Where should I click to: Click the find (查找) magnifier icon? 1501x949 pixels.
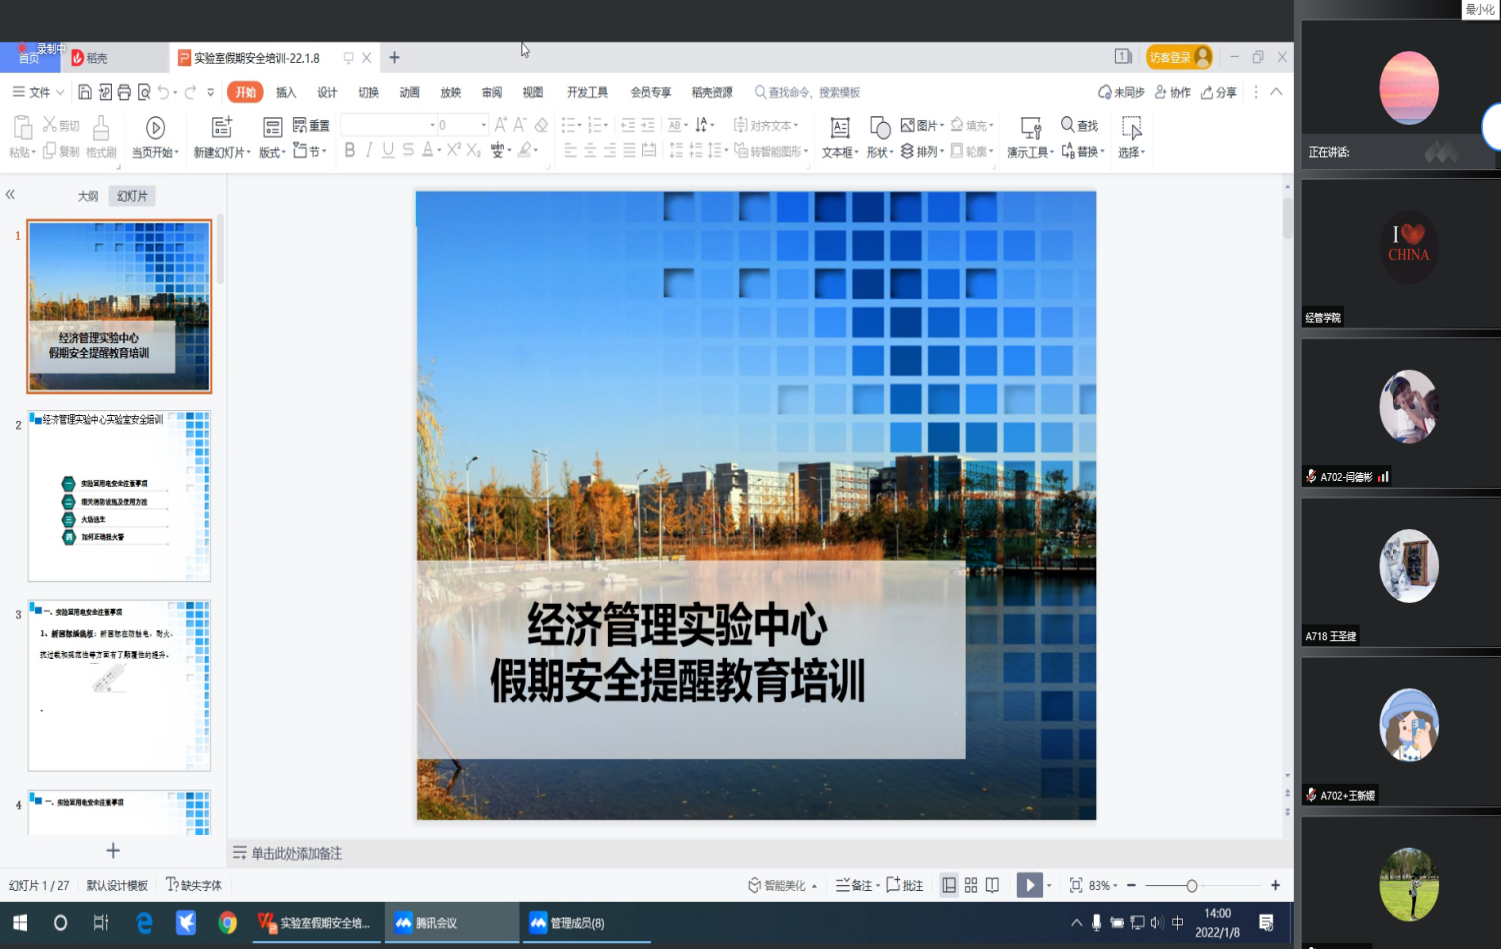tap(1068, 125)
